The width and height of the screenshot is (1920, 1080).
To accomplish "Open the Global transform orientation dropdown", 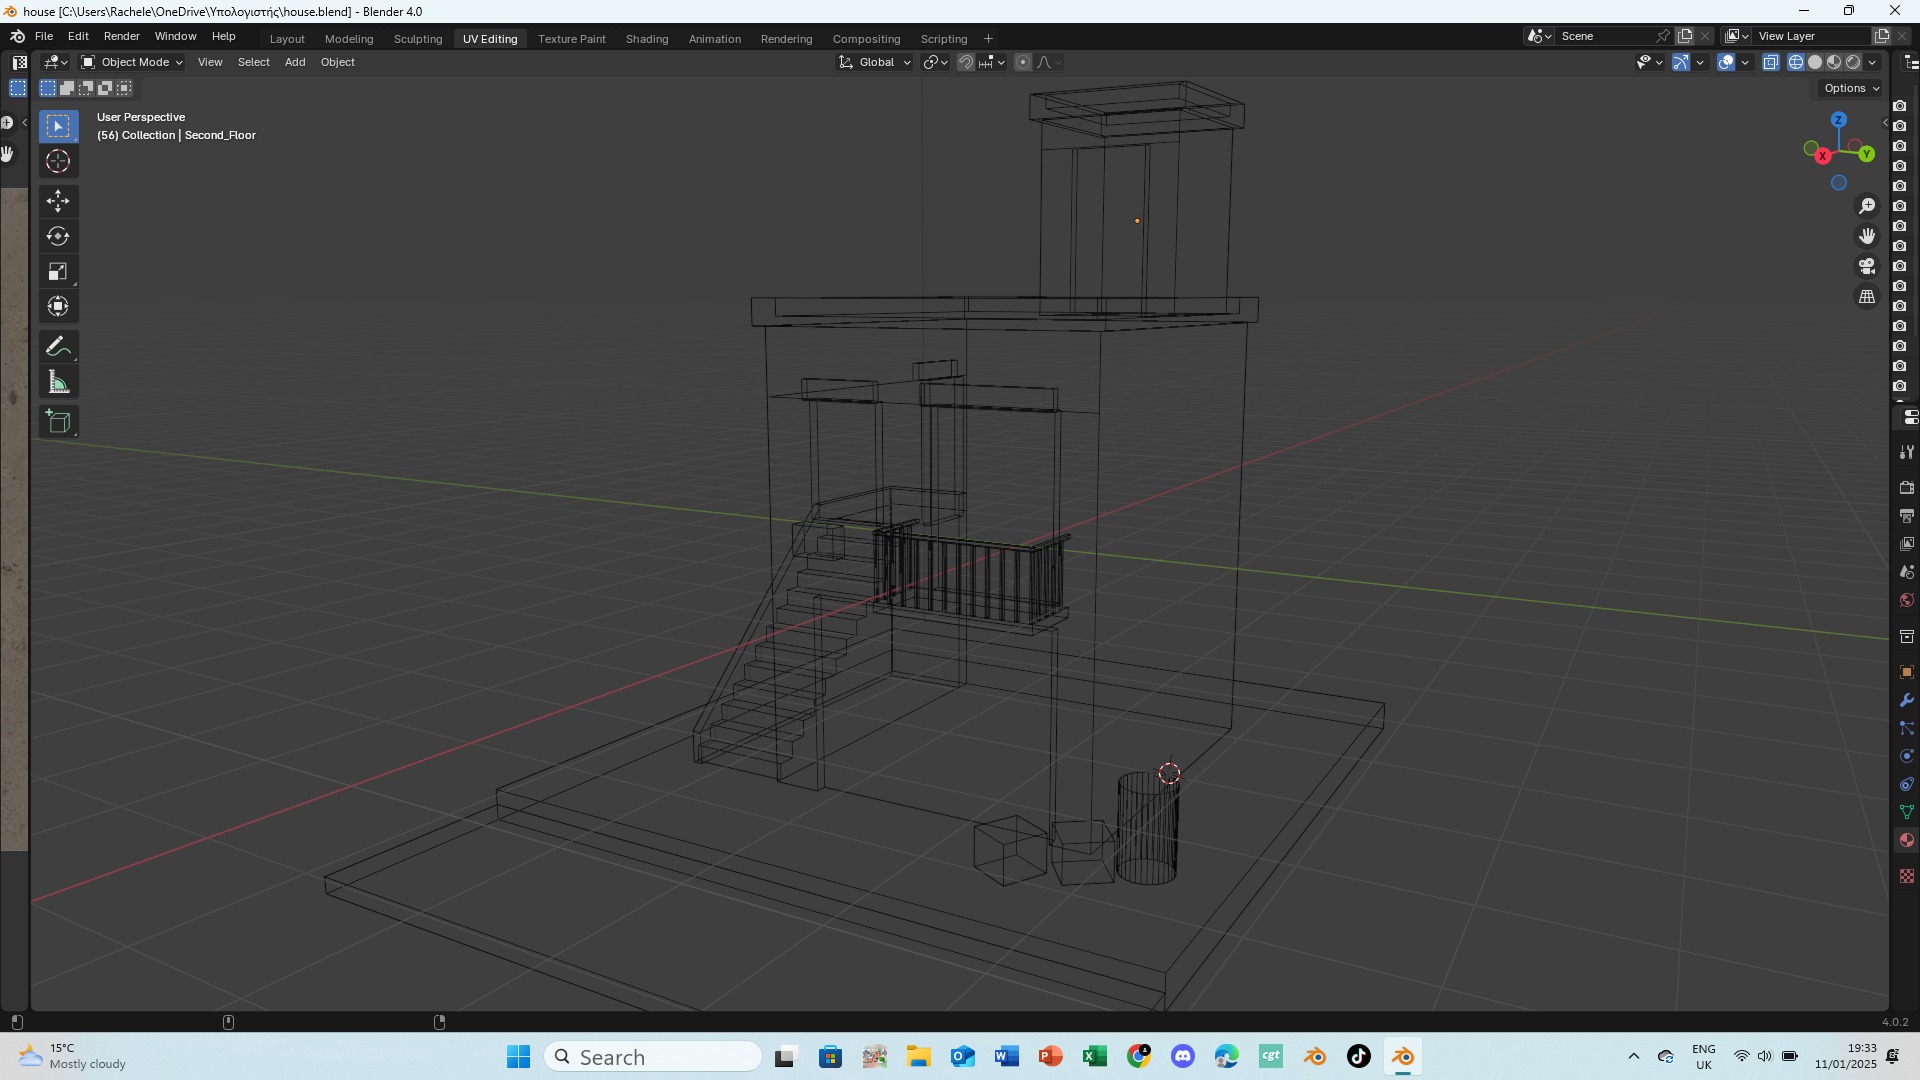I will pos(875,62).
